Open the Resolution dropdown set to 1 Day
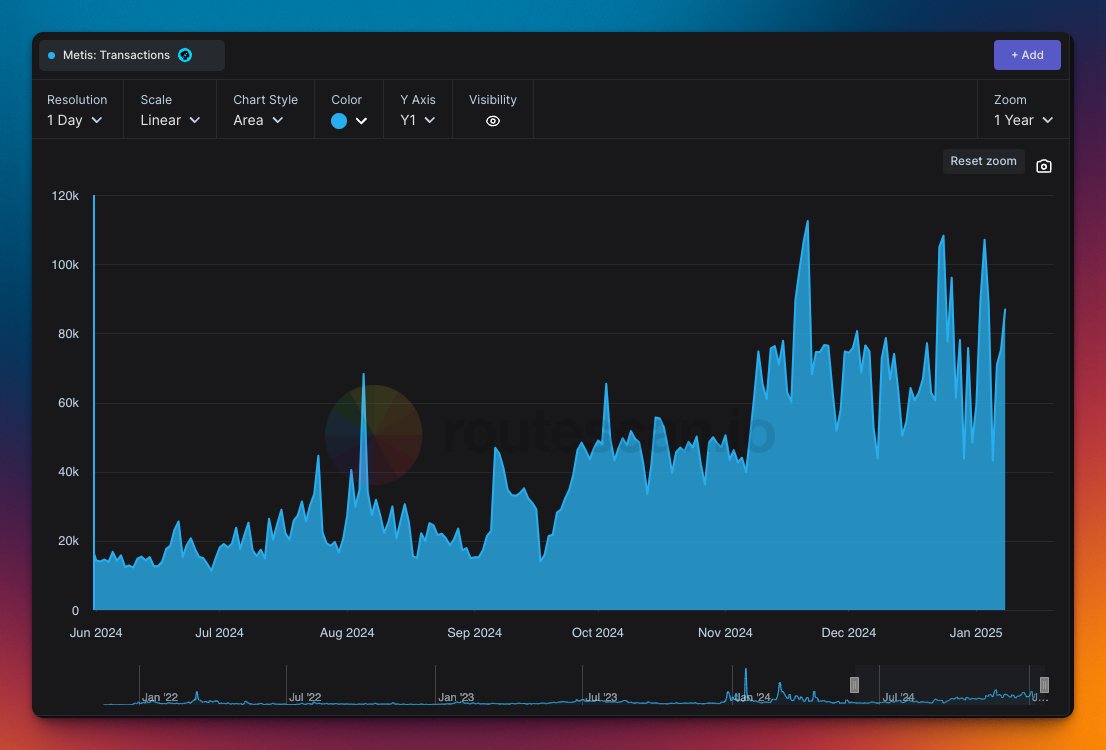This screenshot has height=750, width=1106. [x=77, y=119]
